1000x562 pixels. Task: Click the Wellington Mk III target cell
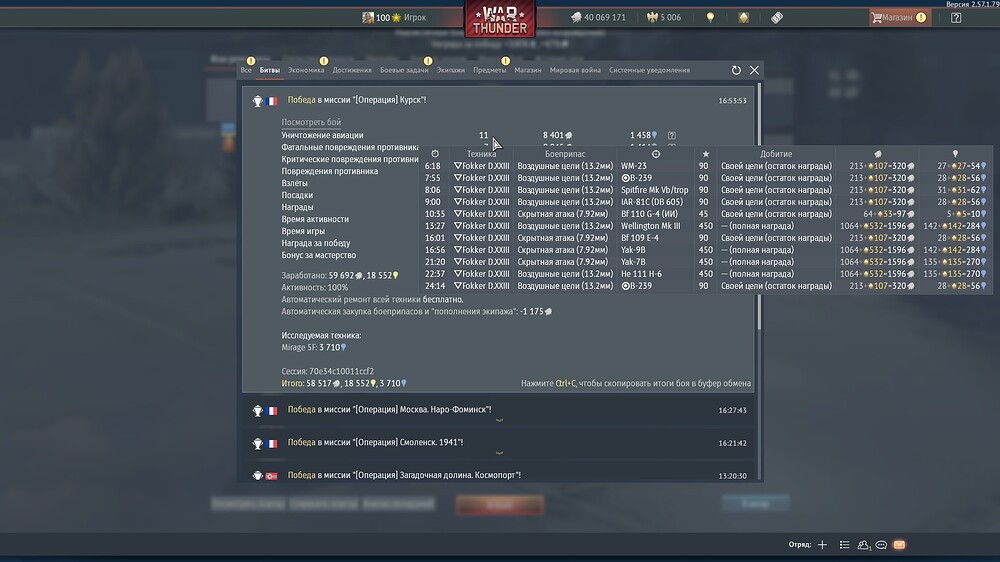point(651,226)
